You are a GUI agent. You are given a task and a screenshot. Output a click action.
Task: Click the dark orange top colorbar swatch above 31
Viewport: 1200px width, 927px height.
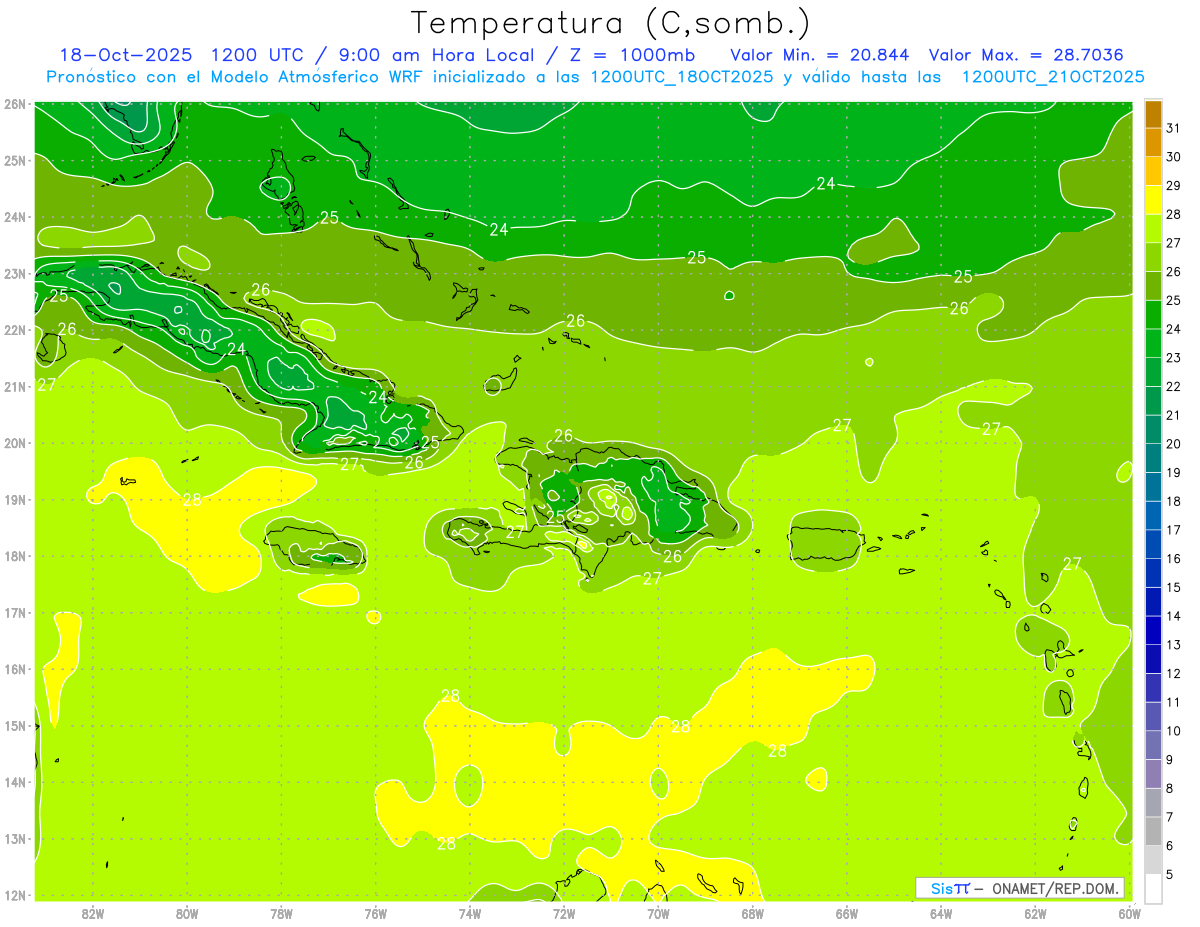pyautogui.click(x=1153, y=115)
